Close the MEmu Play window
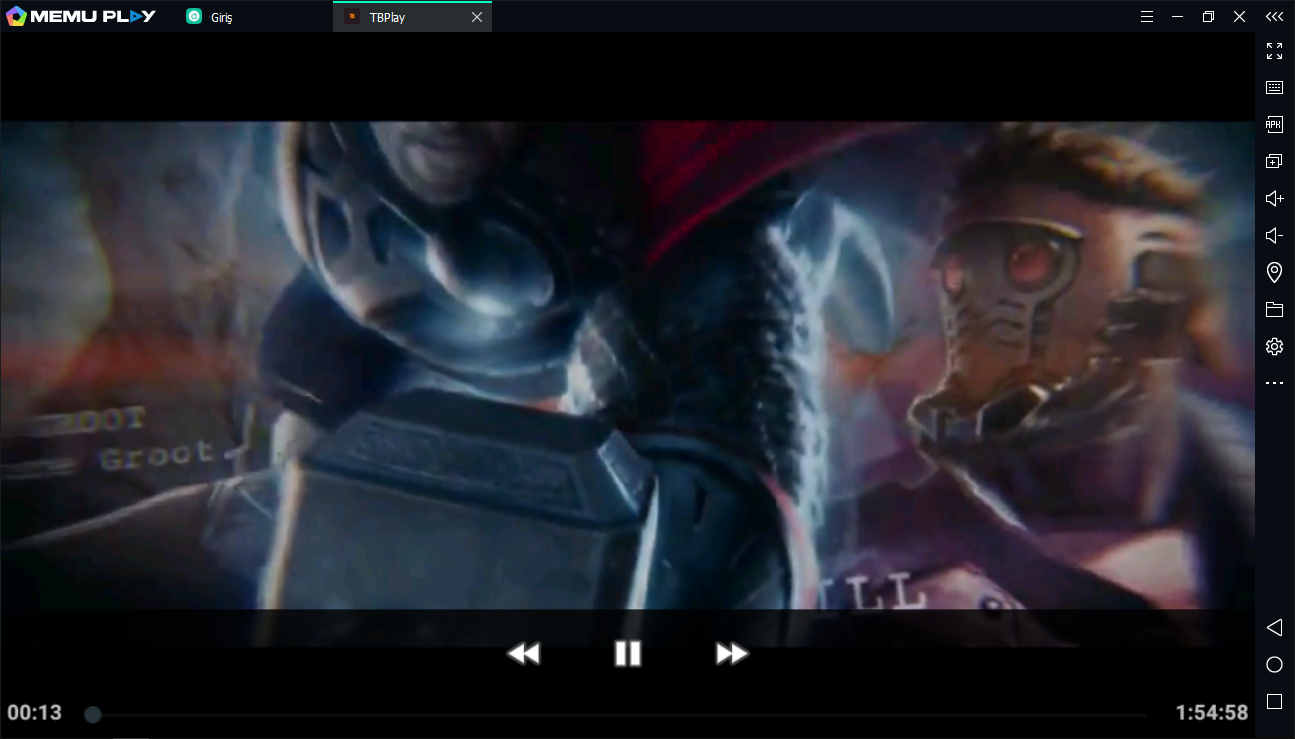The image size is (1295, 739). click(x=1239, y=17)
